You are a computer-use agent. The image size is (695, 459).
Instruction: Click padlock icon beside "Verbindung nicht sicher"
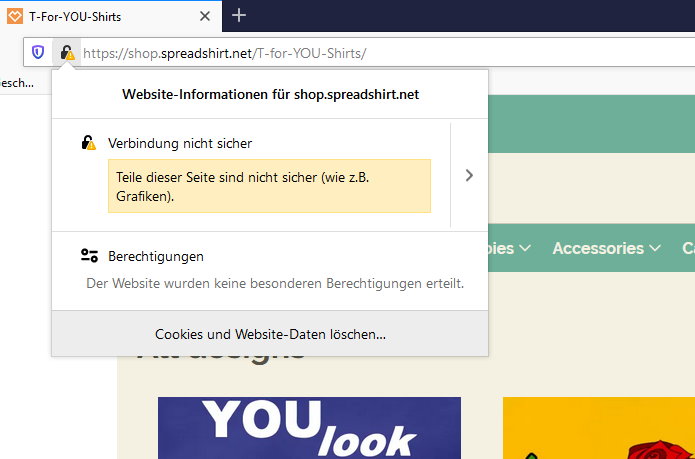89,143
